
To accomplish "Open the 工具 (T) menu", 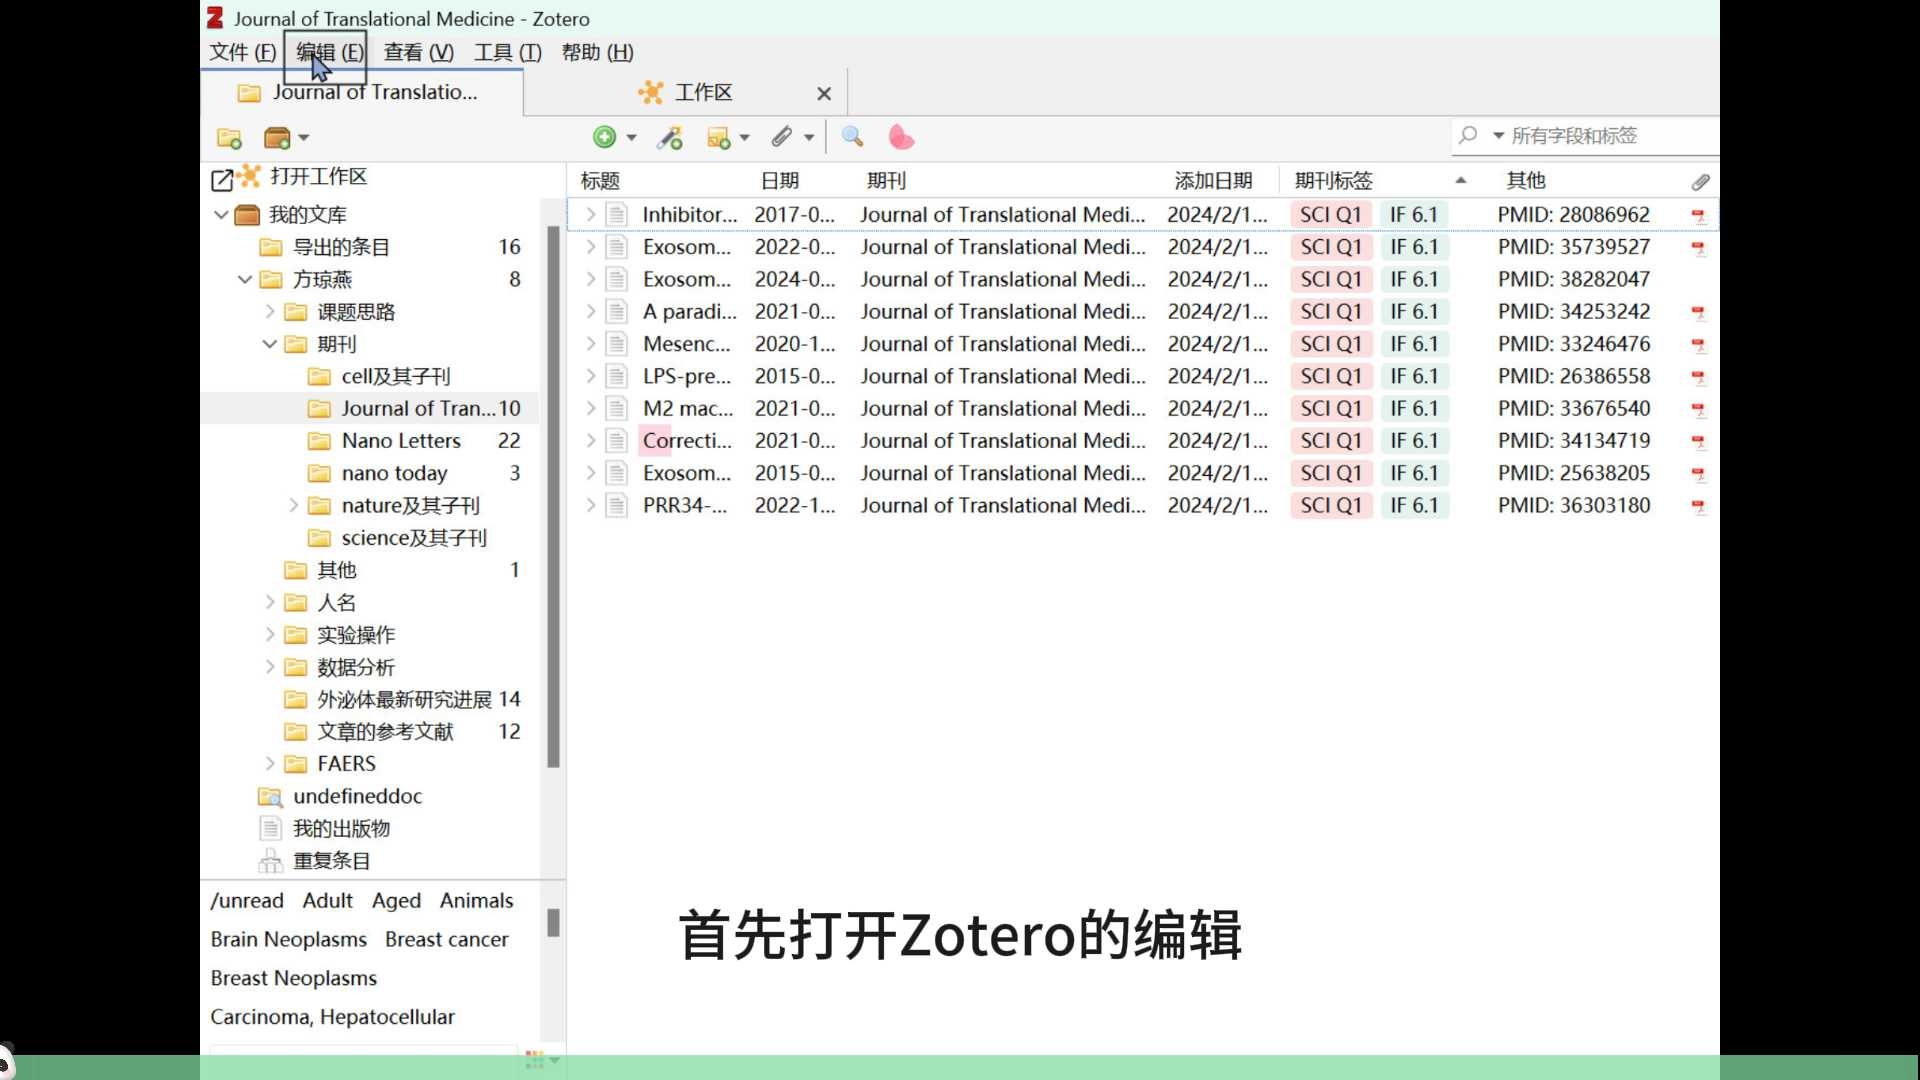I will pos(507,52).
